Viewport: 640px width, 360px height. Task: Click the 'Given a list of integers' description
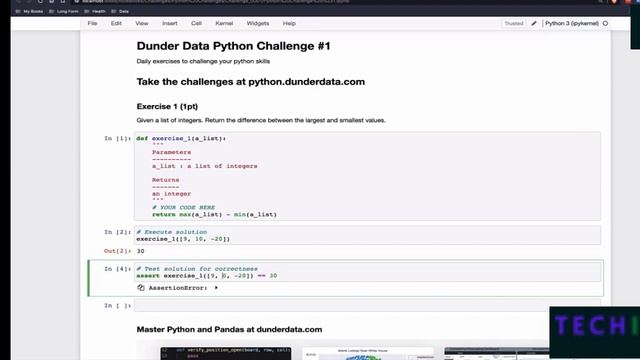pos(261,120)
